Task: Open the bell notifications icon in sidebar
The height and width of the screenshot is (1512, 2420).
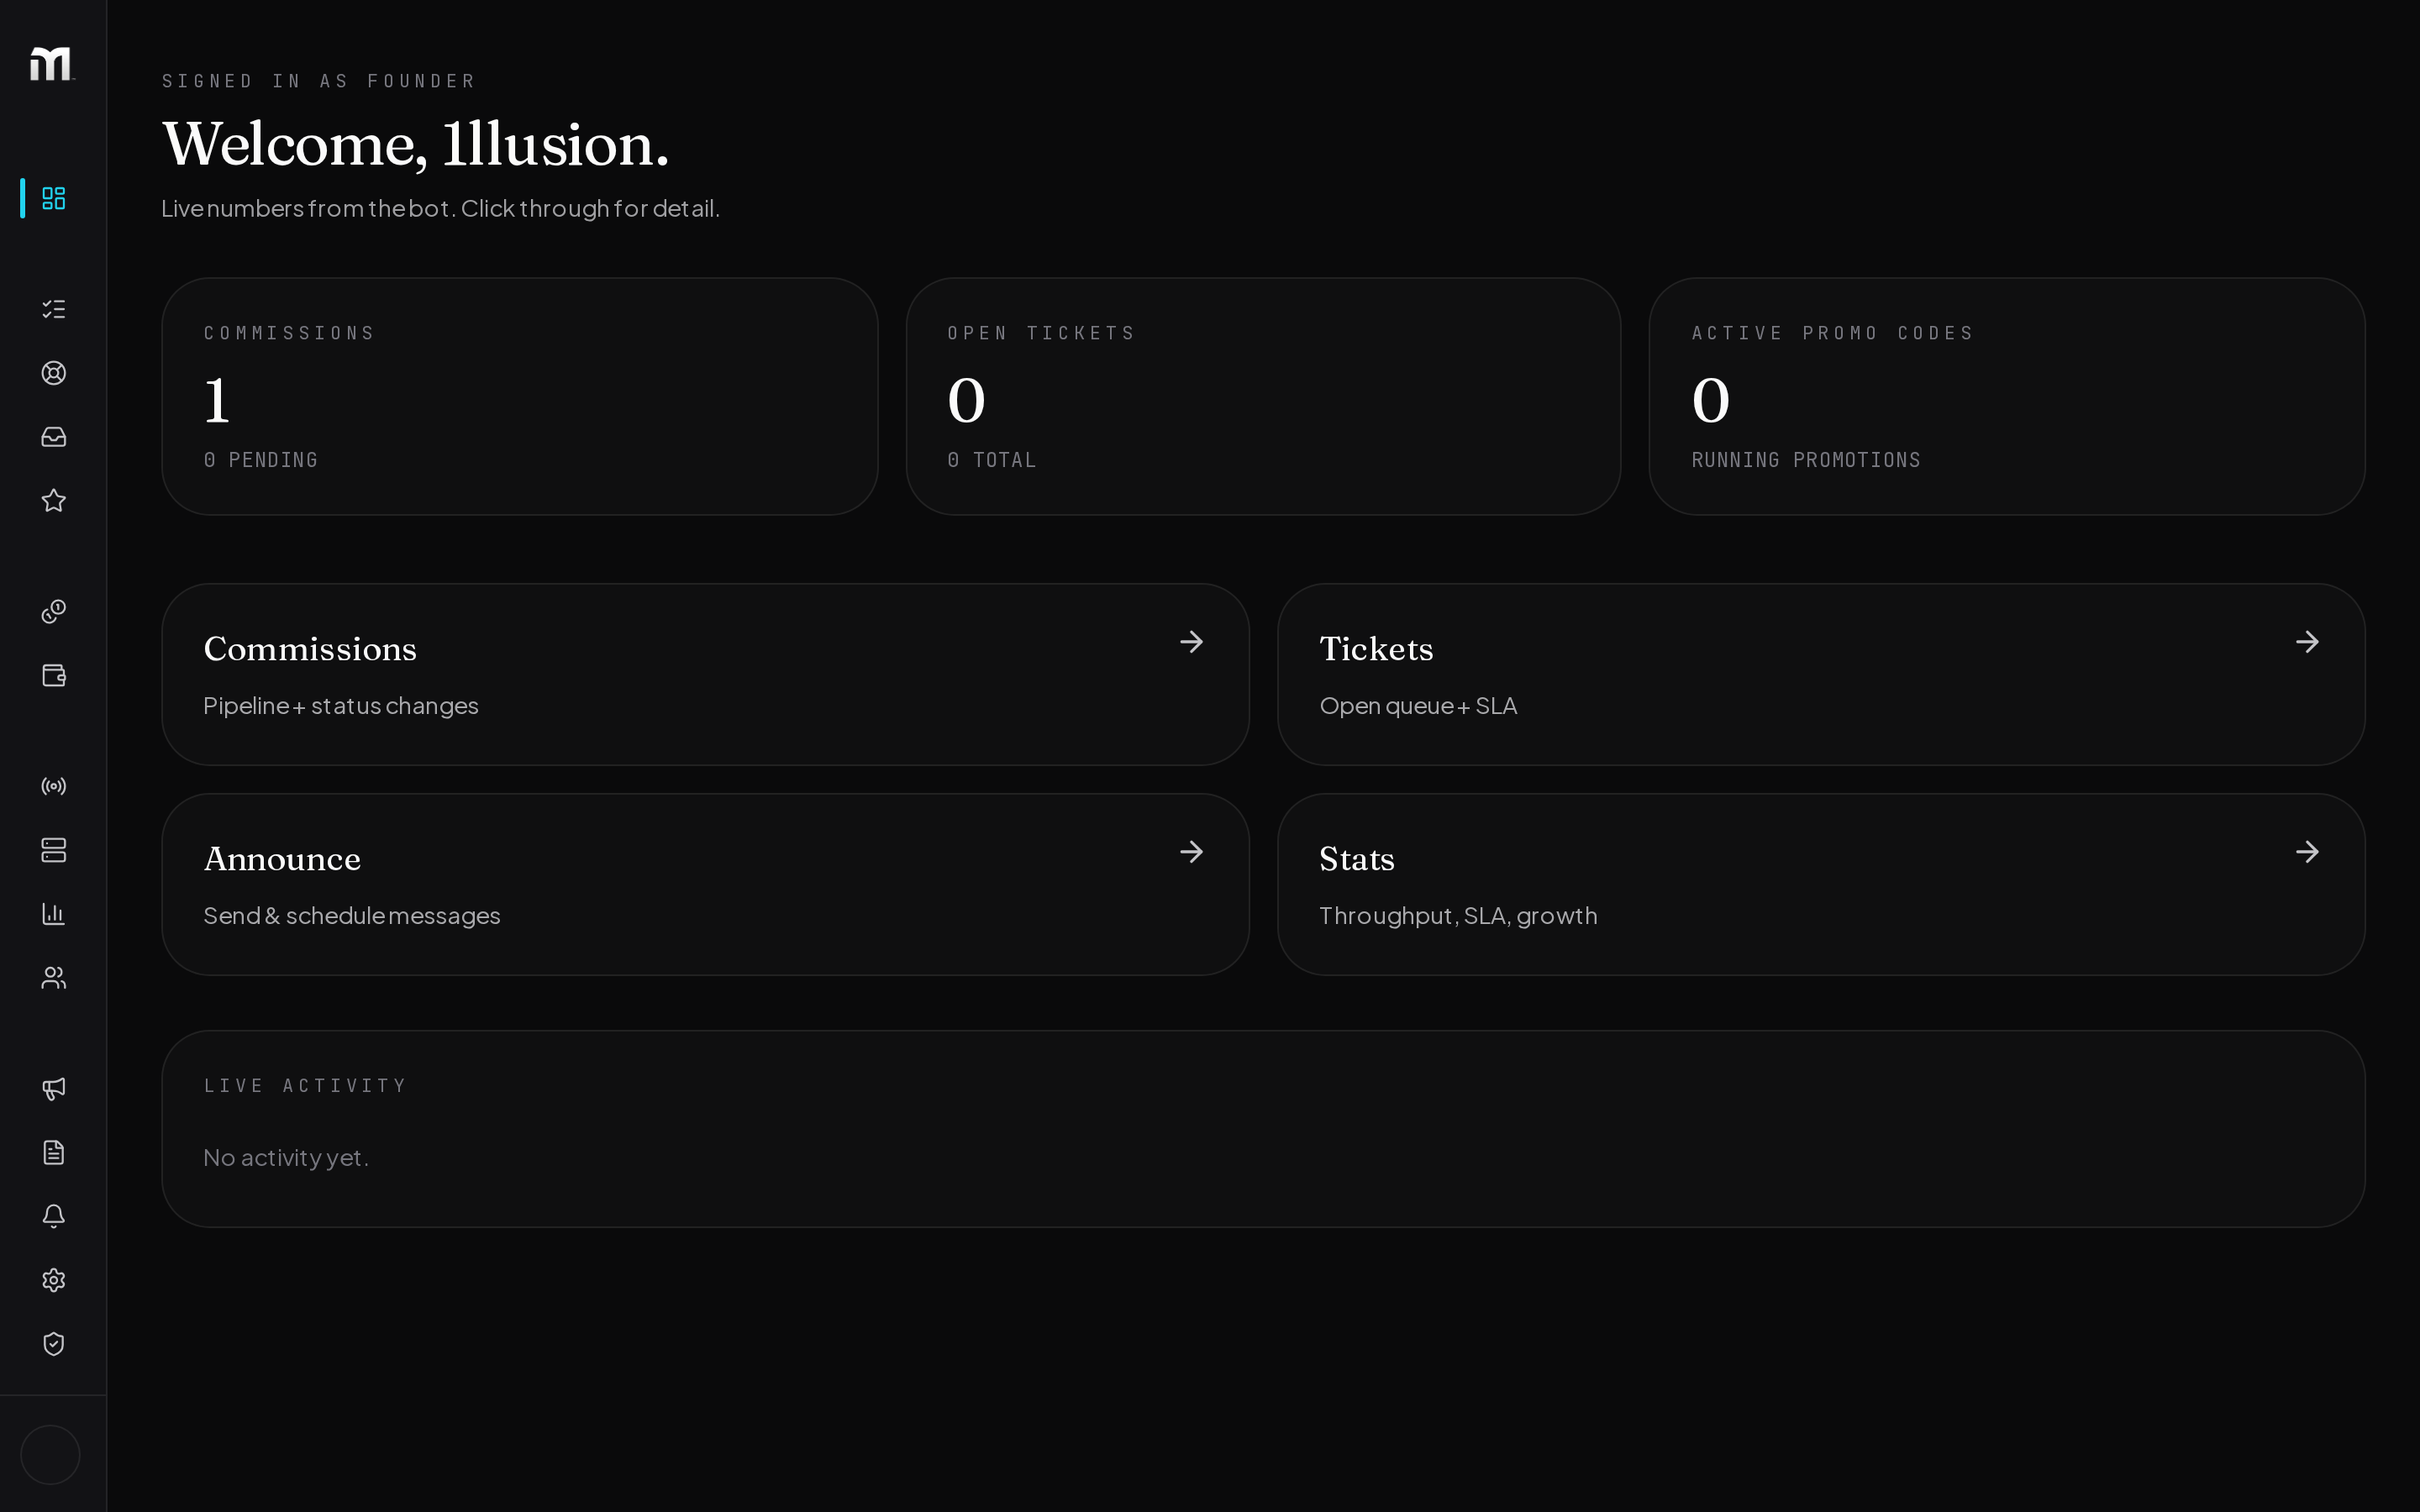Action: (54, 1216)
